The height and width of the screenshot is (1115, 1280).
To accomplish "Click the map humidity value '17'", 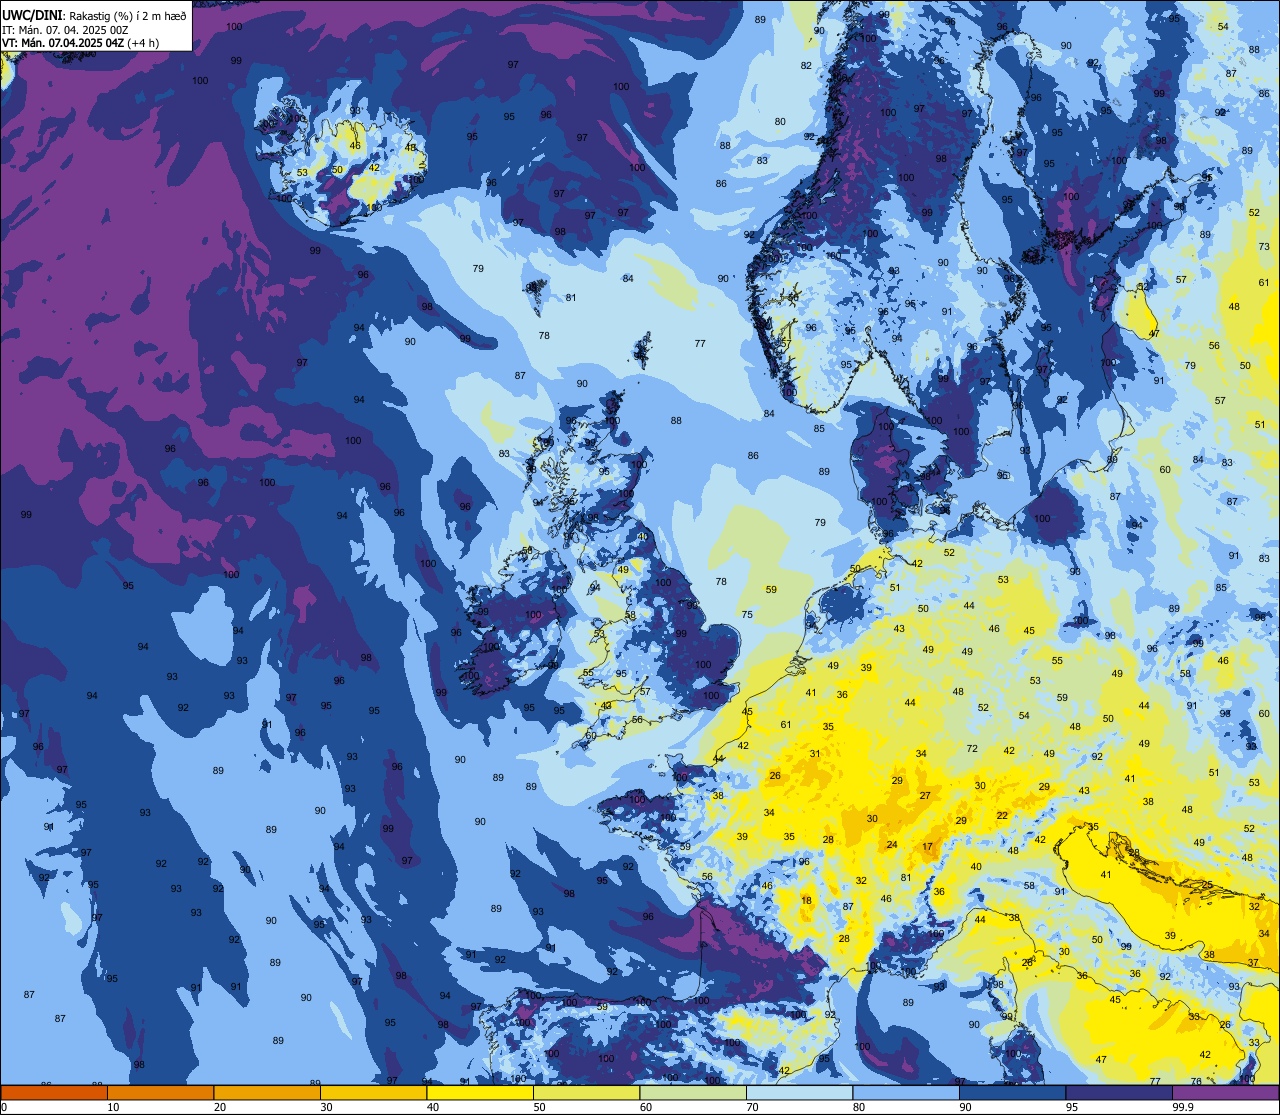I will tap(928, 847).
